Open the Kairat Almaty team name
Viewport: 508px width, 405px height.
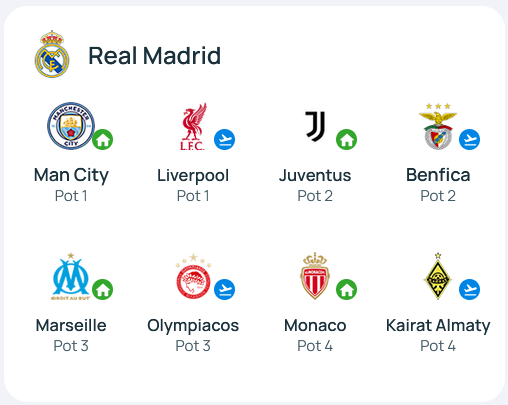(x=438, y=326)
